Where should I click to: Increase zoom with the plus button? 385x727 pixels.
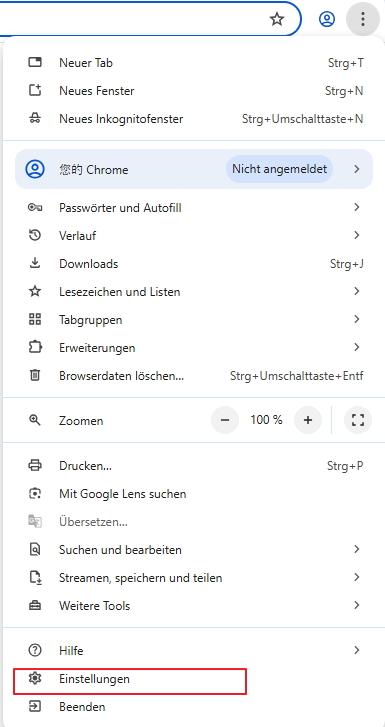[308, 421]
